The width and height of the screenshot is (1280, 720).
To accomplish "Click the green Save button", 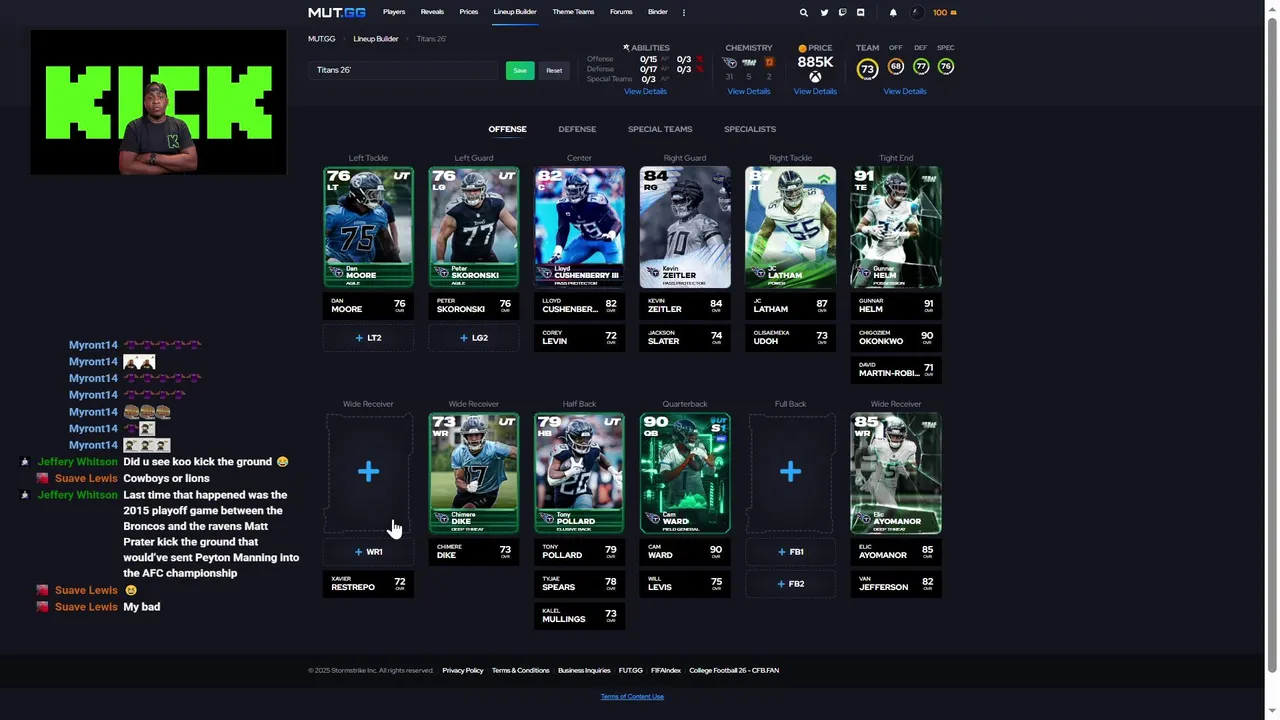I will tap(520, 70).
